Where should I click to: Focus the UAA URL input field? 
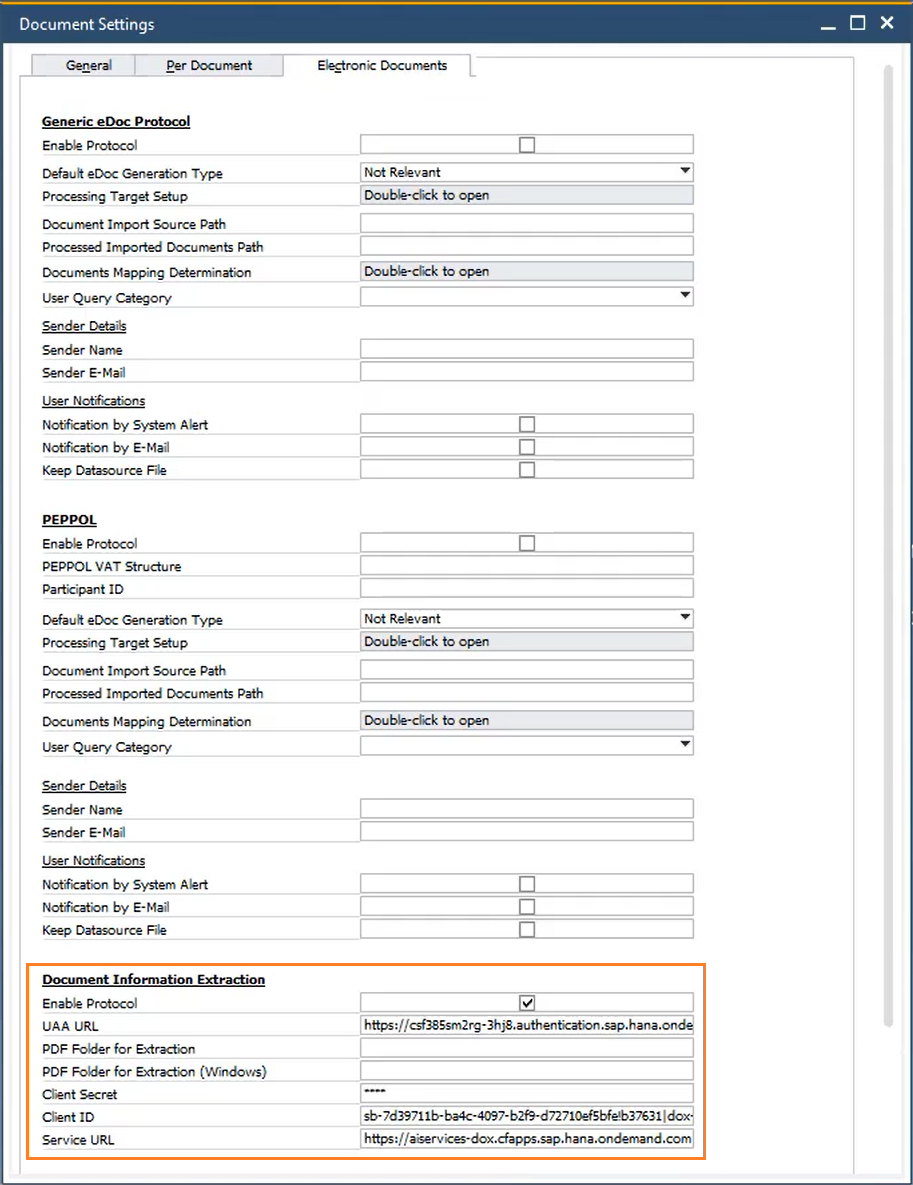[526, 1025]
